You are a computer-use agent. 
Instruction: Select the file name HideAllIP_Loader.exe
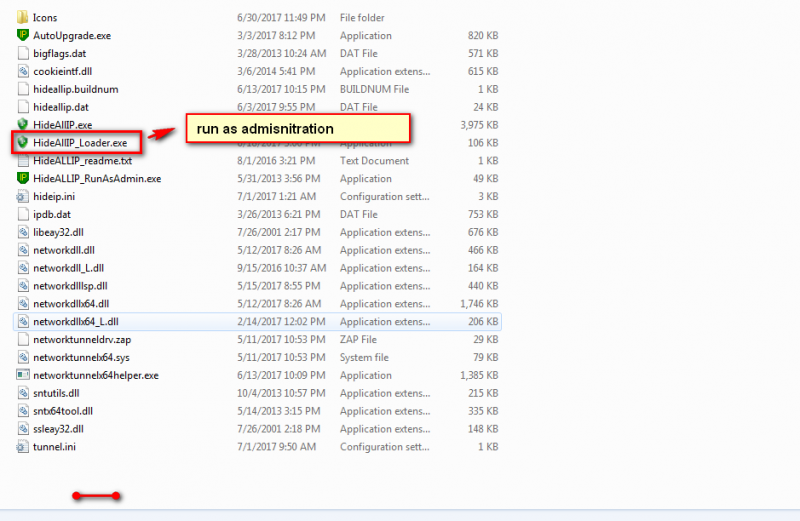[x=80, y=142]
